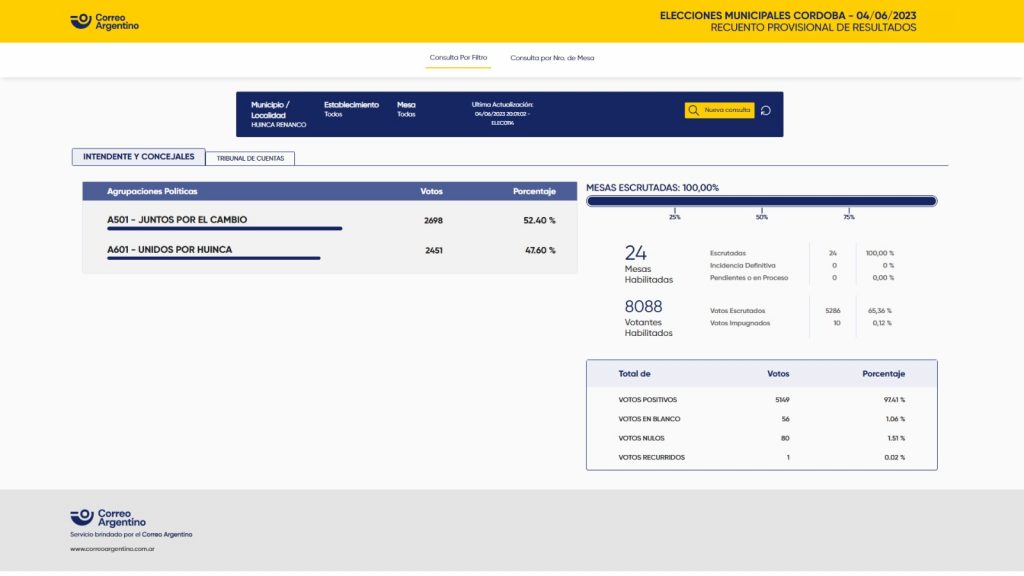
Task: Start a Nueva consulta search
Action: pyautogui.click(x=719, y=110)
